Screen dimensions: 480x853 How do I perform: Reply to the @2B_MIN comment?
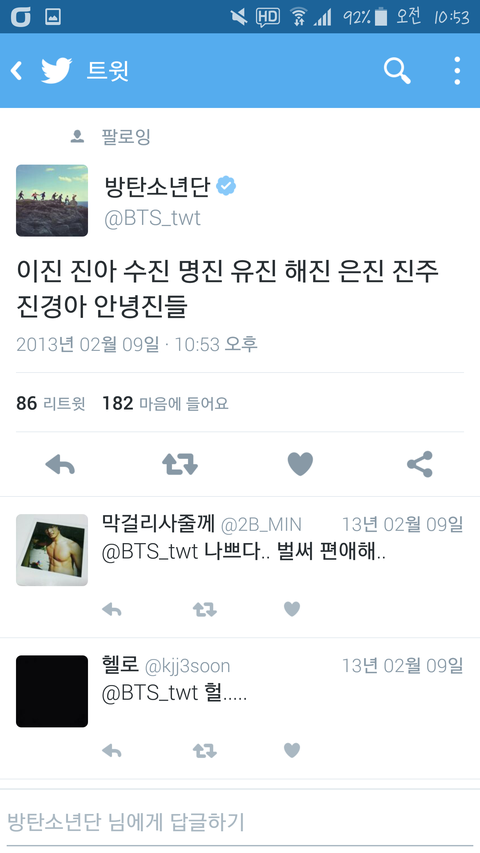pyautogui.click(x=112, y=610)
